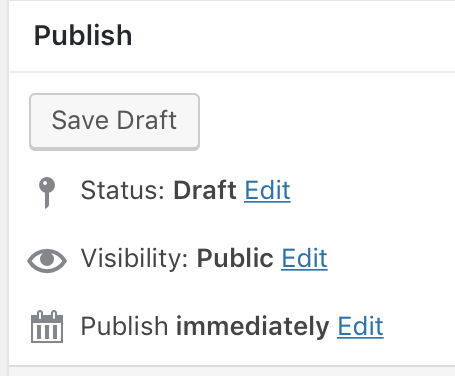Click the Status: label text
The height and width of the screenshot is (376, 455).
pyautogui.click(x=122, y=190)
